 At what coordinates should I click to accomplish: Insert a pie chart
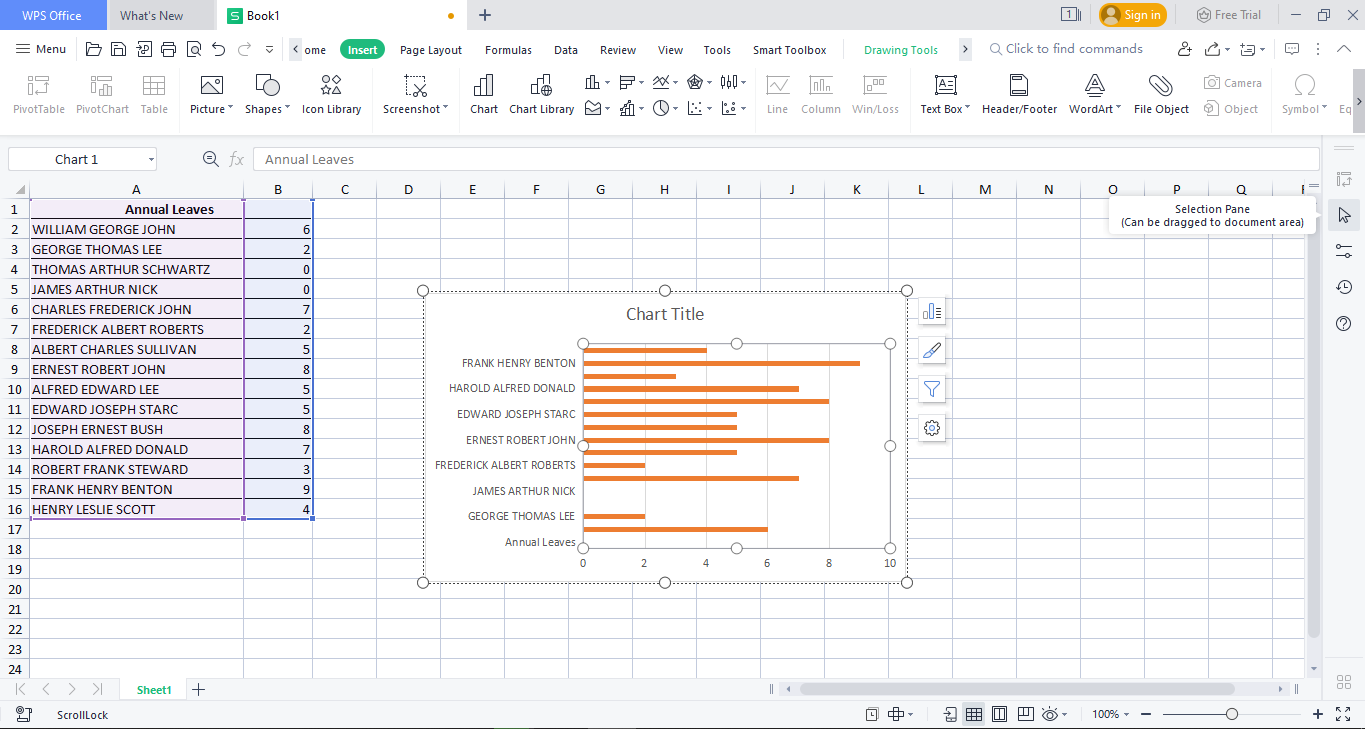(660, 108)
